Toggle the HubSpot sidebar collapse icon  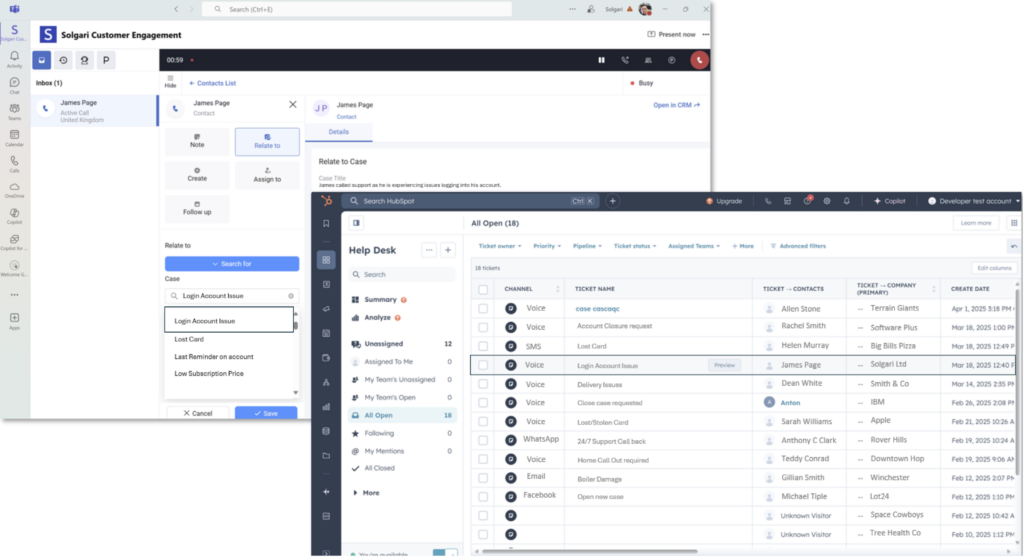[x=357, y=223]
